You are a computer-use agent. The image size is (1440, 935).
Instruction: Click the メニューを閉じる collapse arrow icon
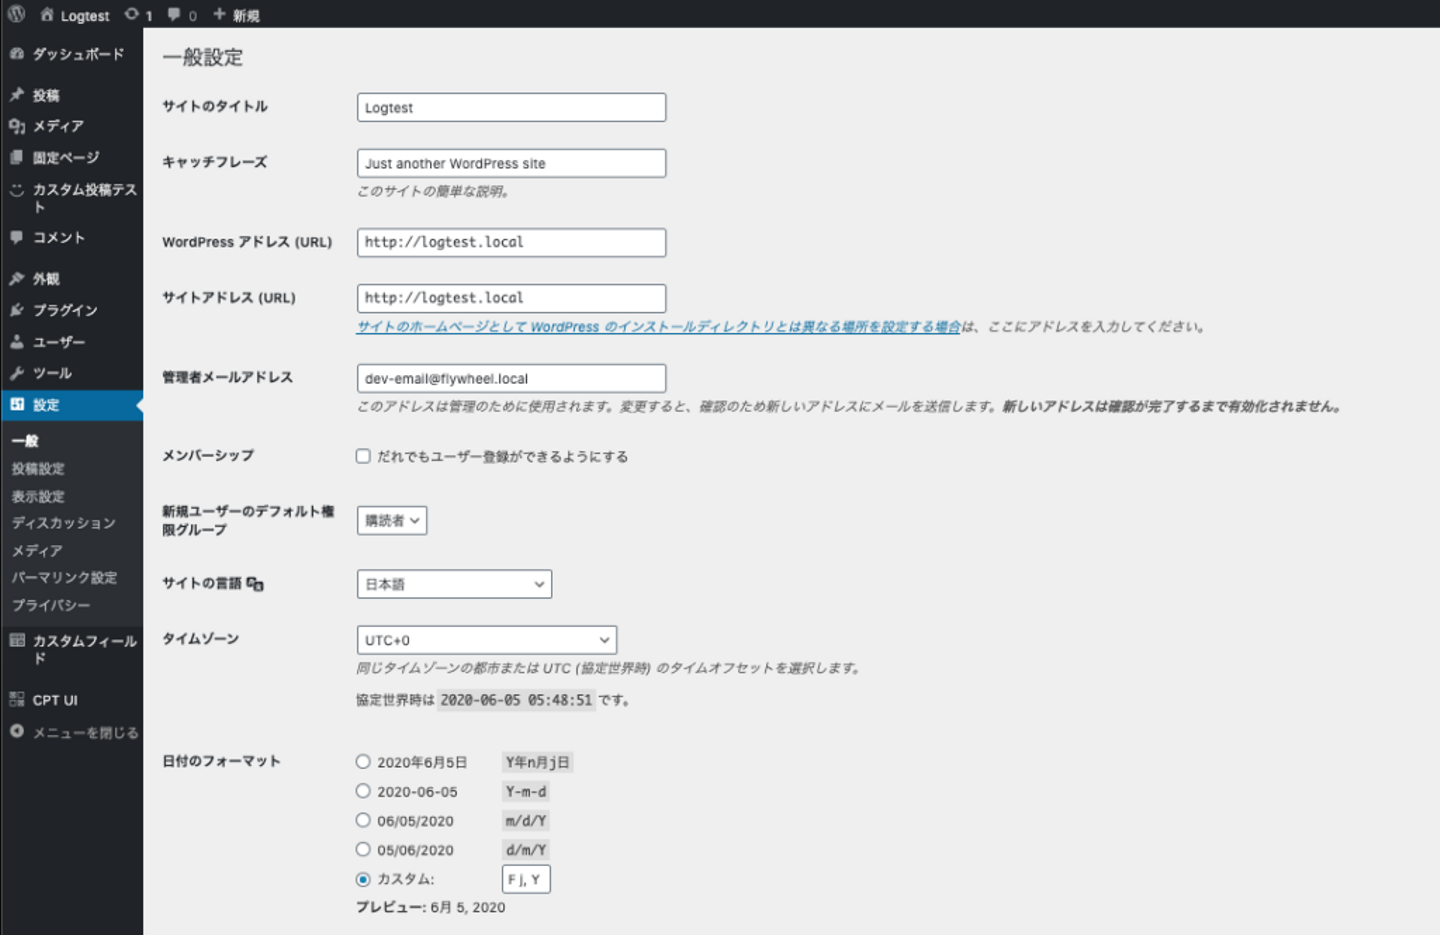click(x=17, y=731)
